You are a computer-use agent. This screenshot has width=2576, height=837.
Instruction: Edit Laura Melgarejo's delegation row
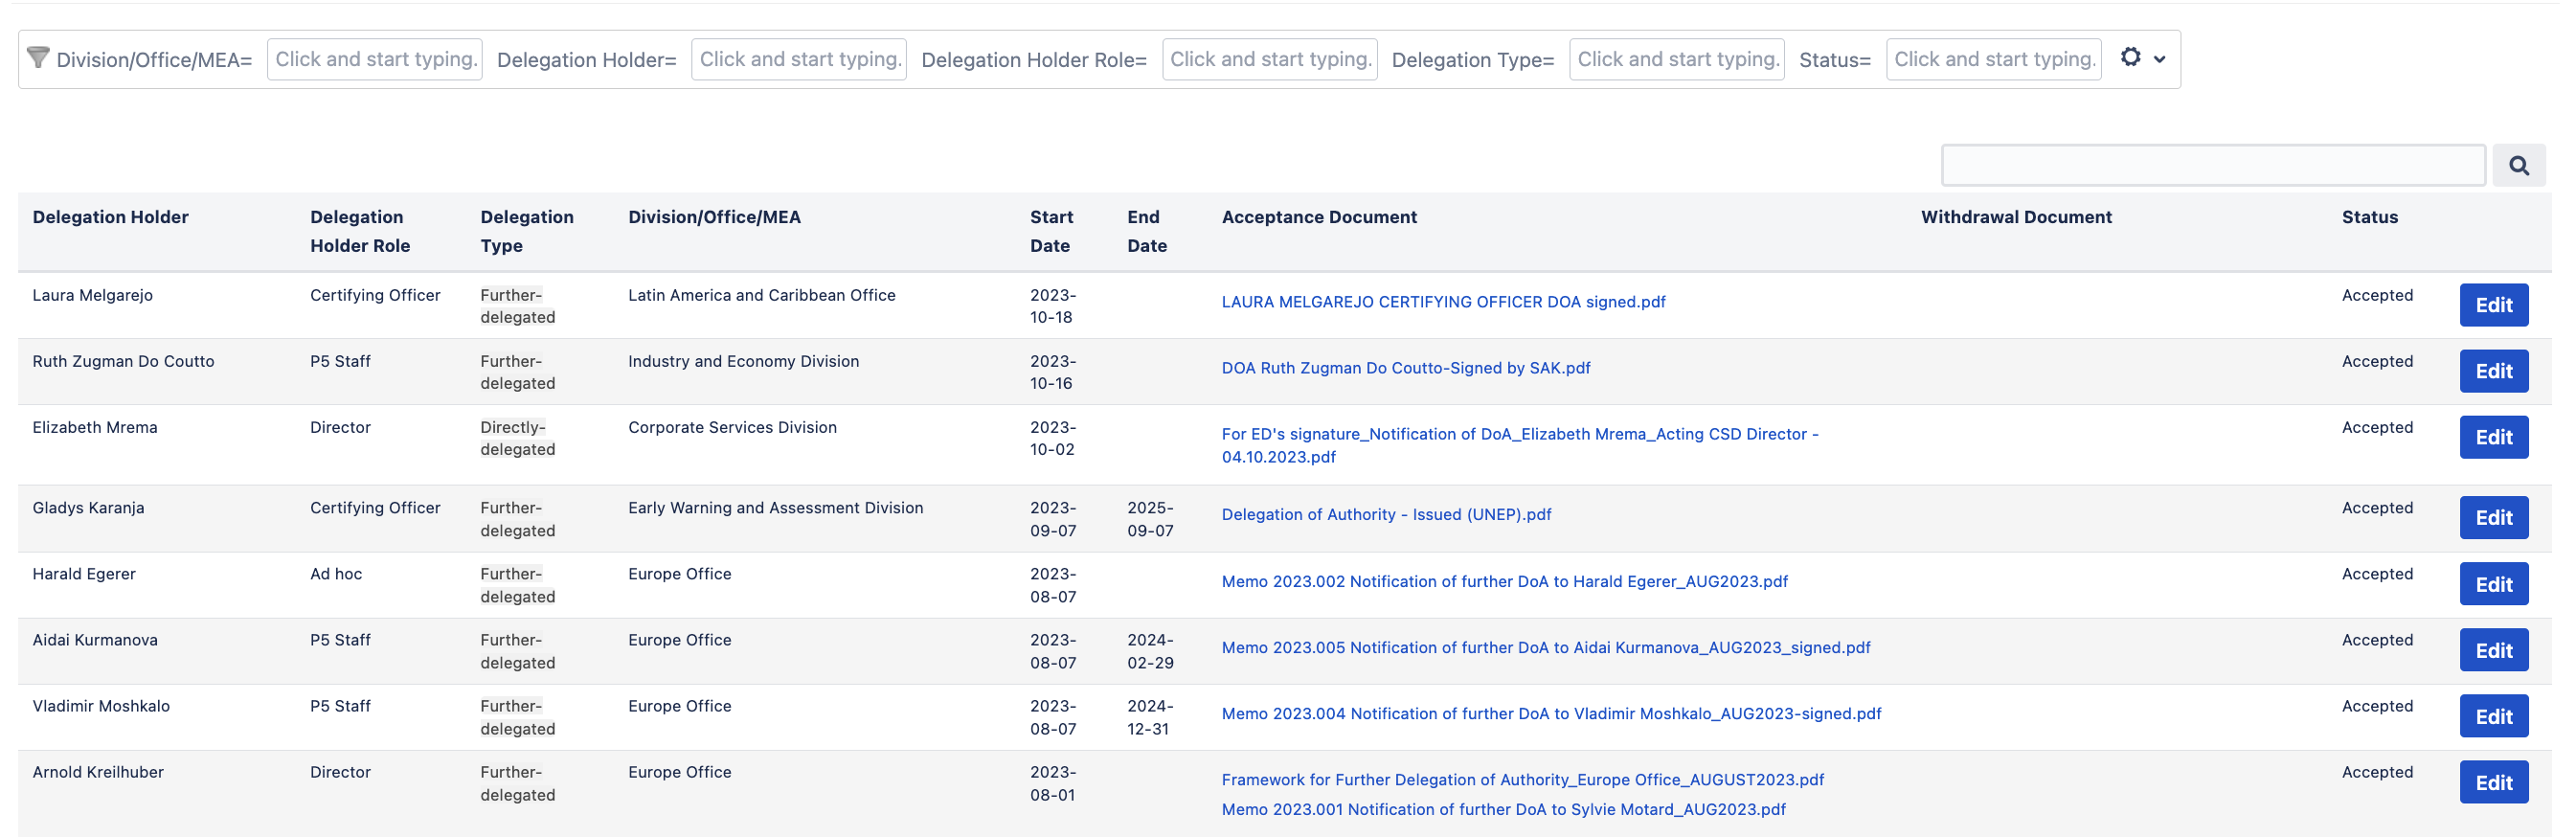(x=2494, y=305)
